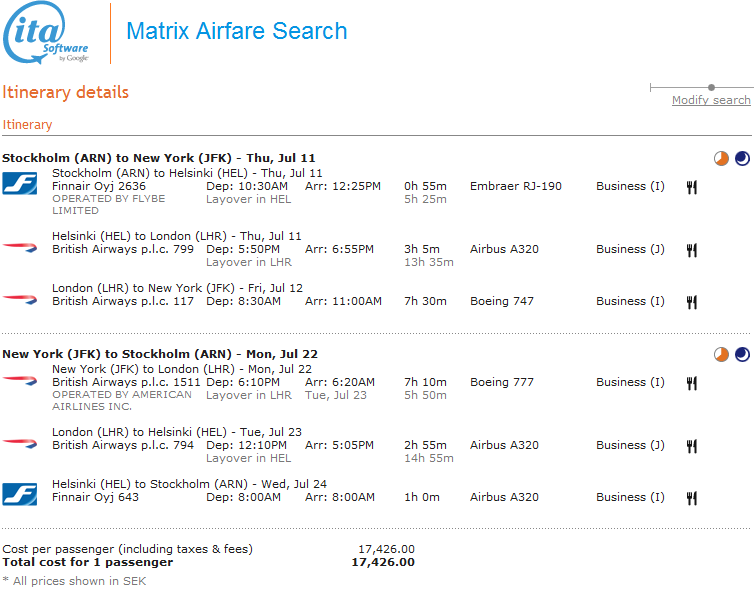Click the meal icon for British Airways 117
Image resolution: width=754 pixels, height=589 pixels.
point(691,302)
